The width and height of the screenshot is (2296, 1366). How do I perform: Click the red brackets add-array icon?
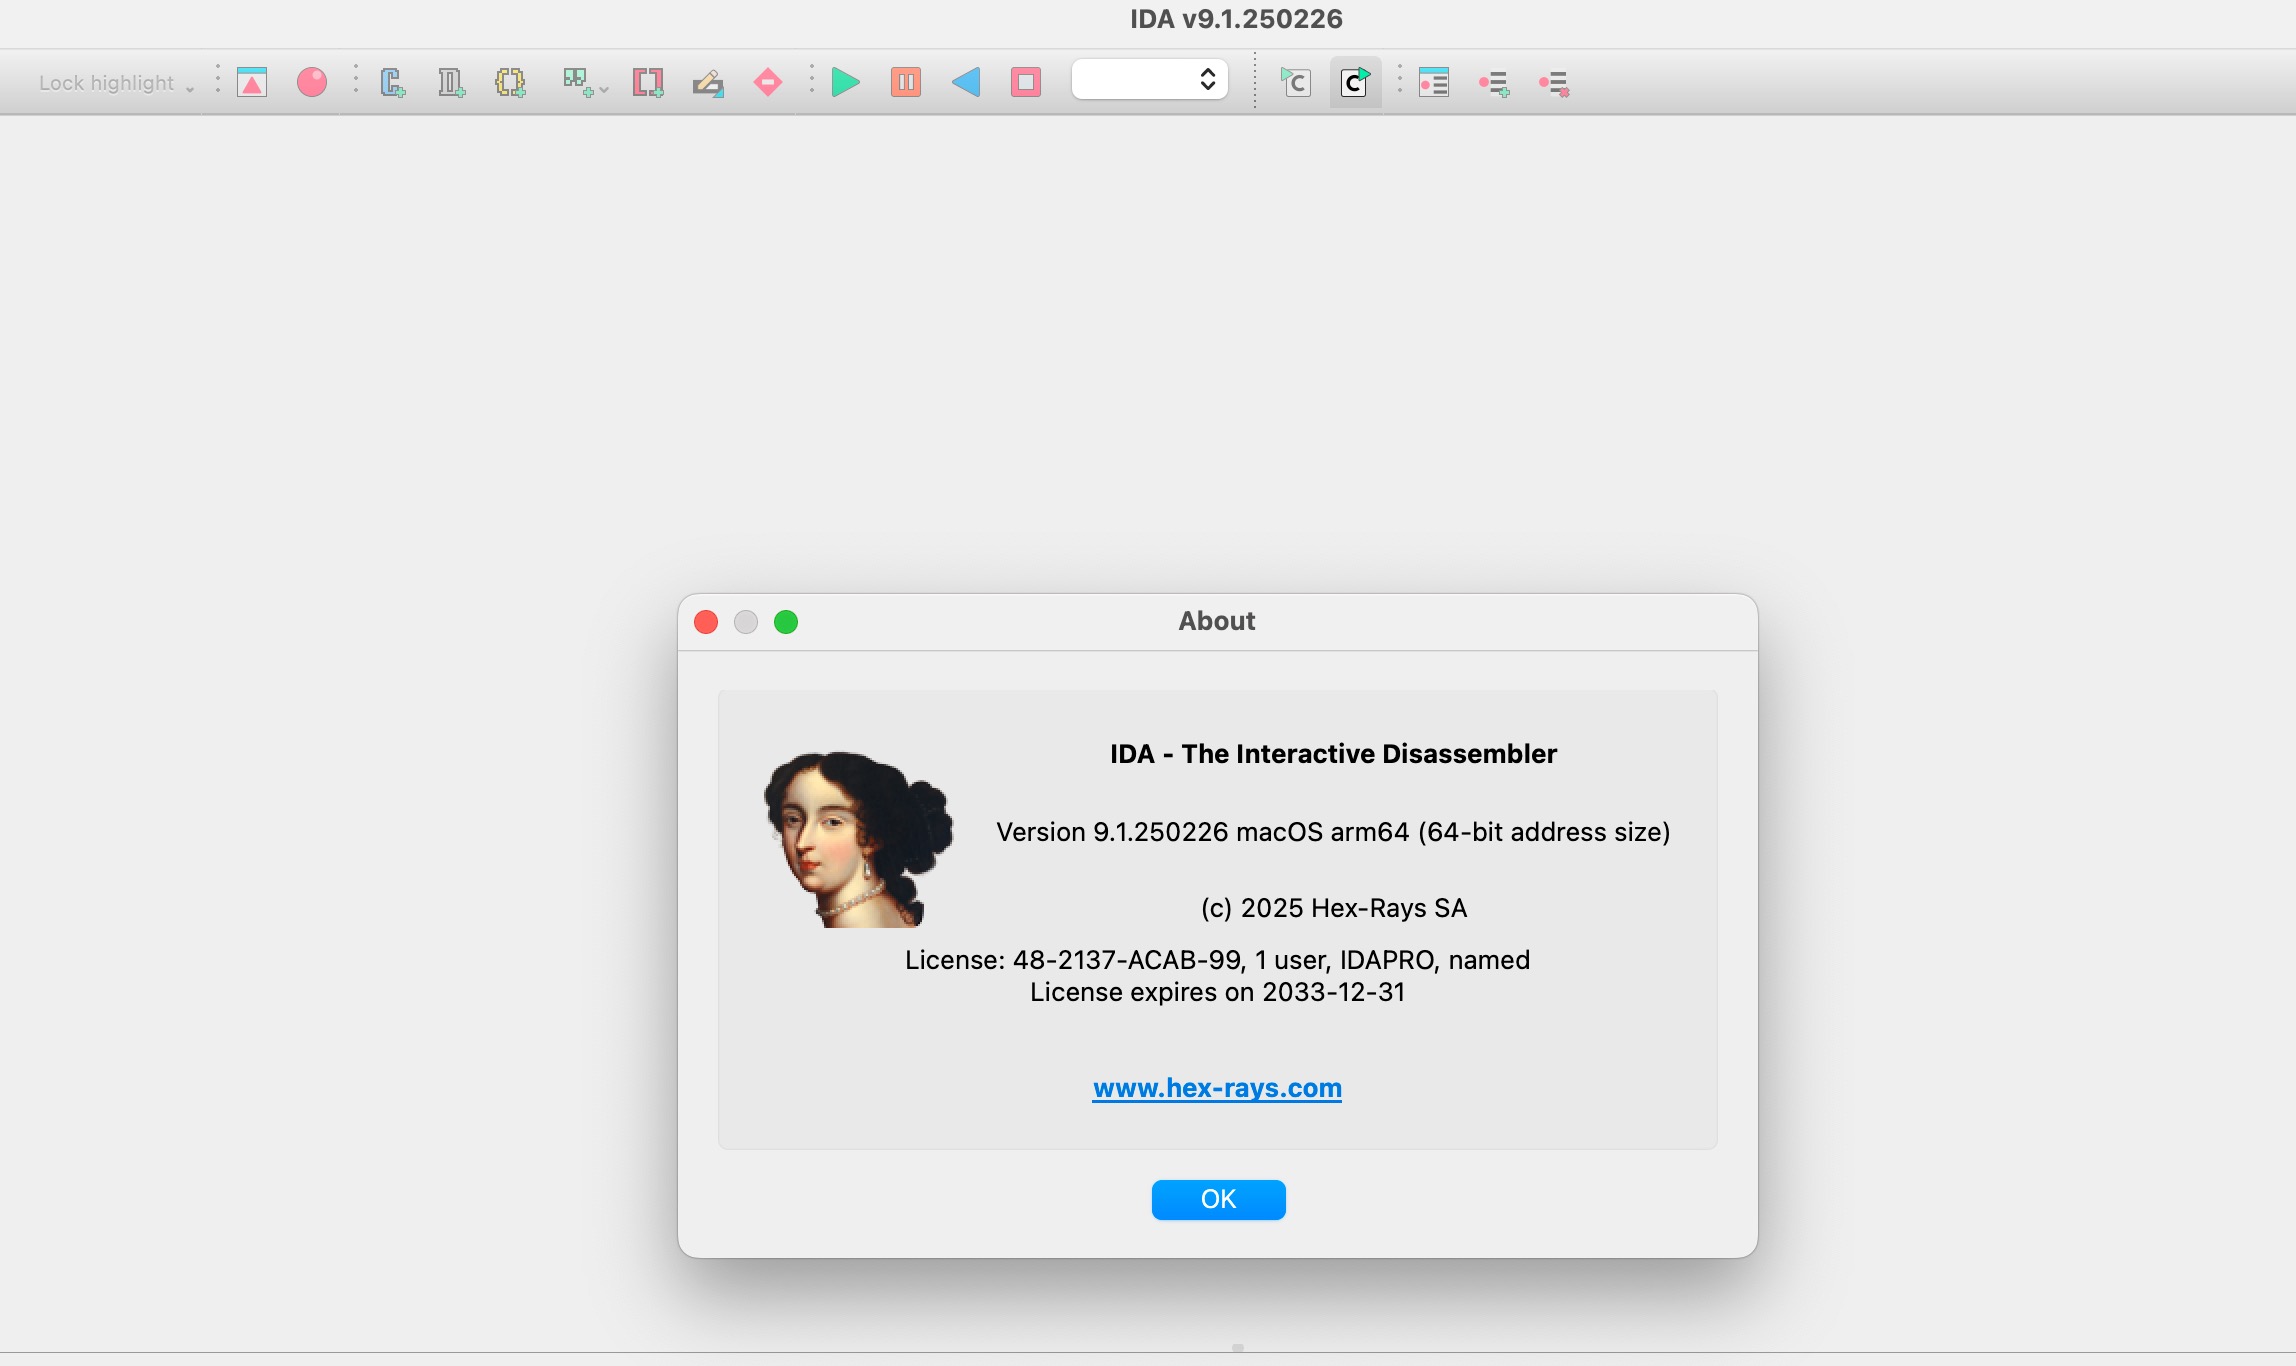pyautogui.click(x=648, y=82)
